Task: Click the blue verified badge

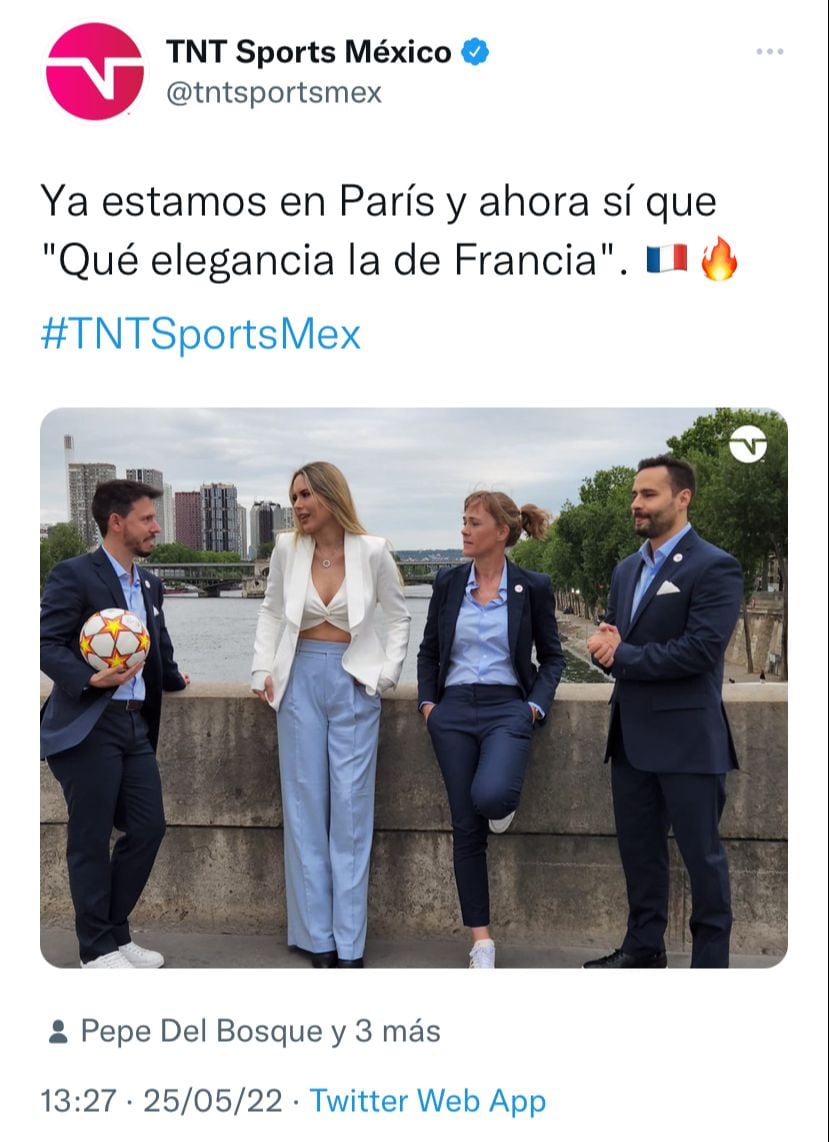Action: point(475,52)
